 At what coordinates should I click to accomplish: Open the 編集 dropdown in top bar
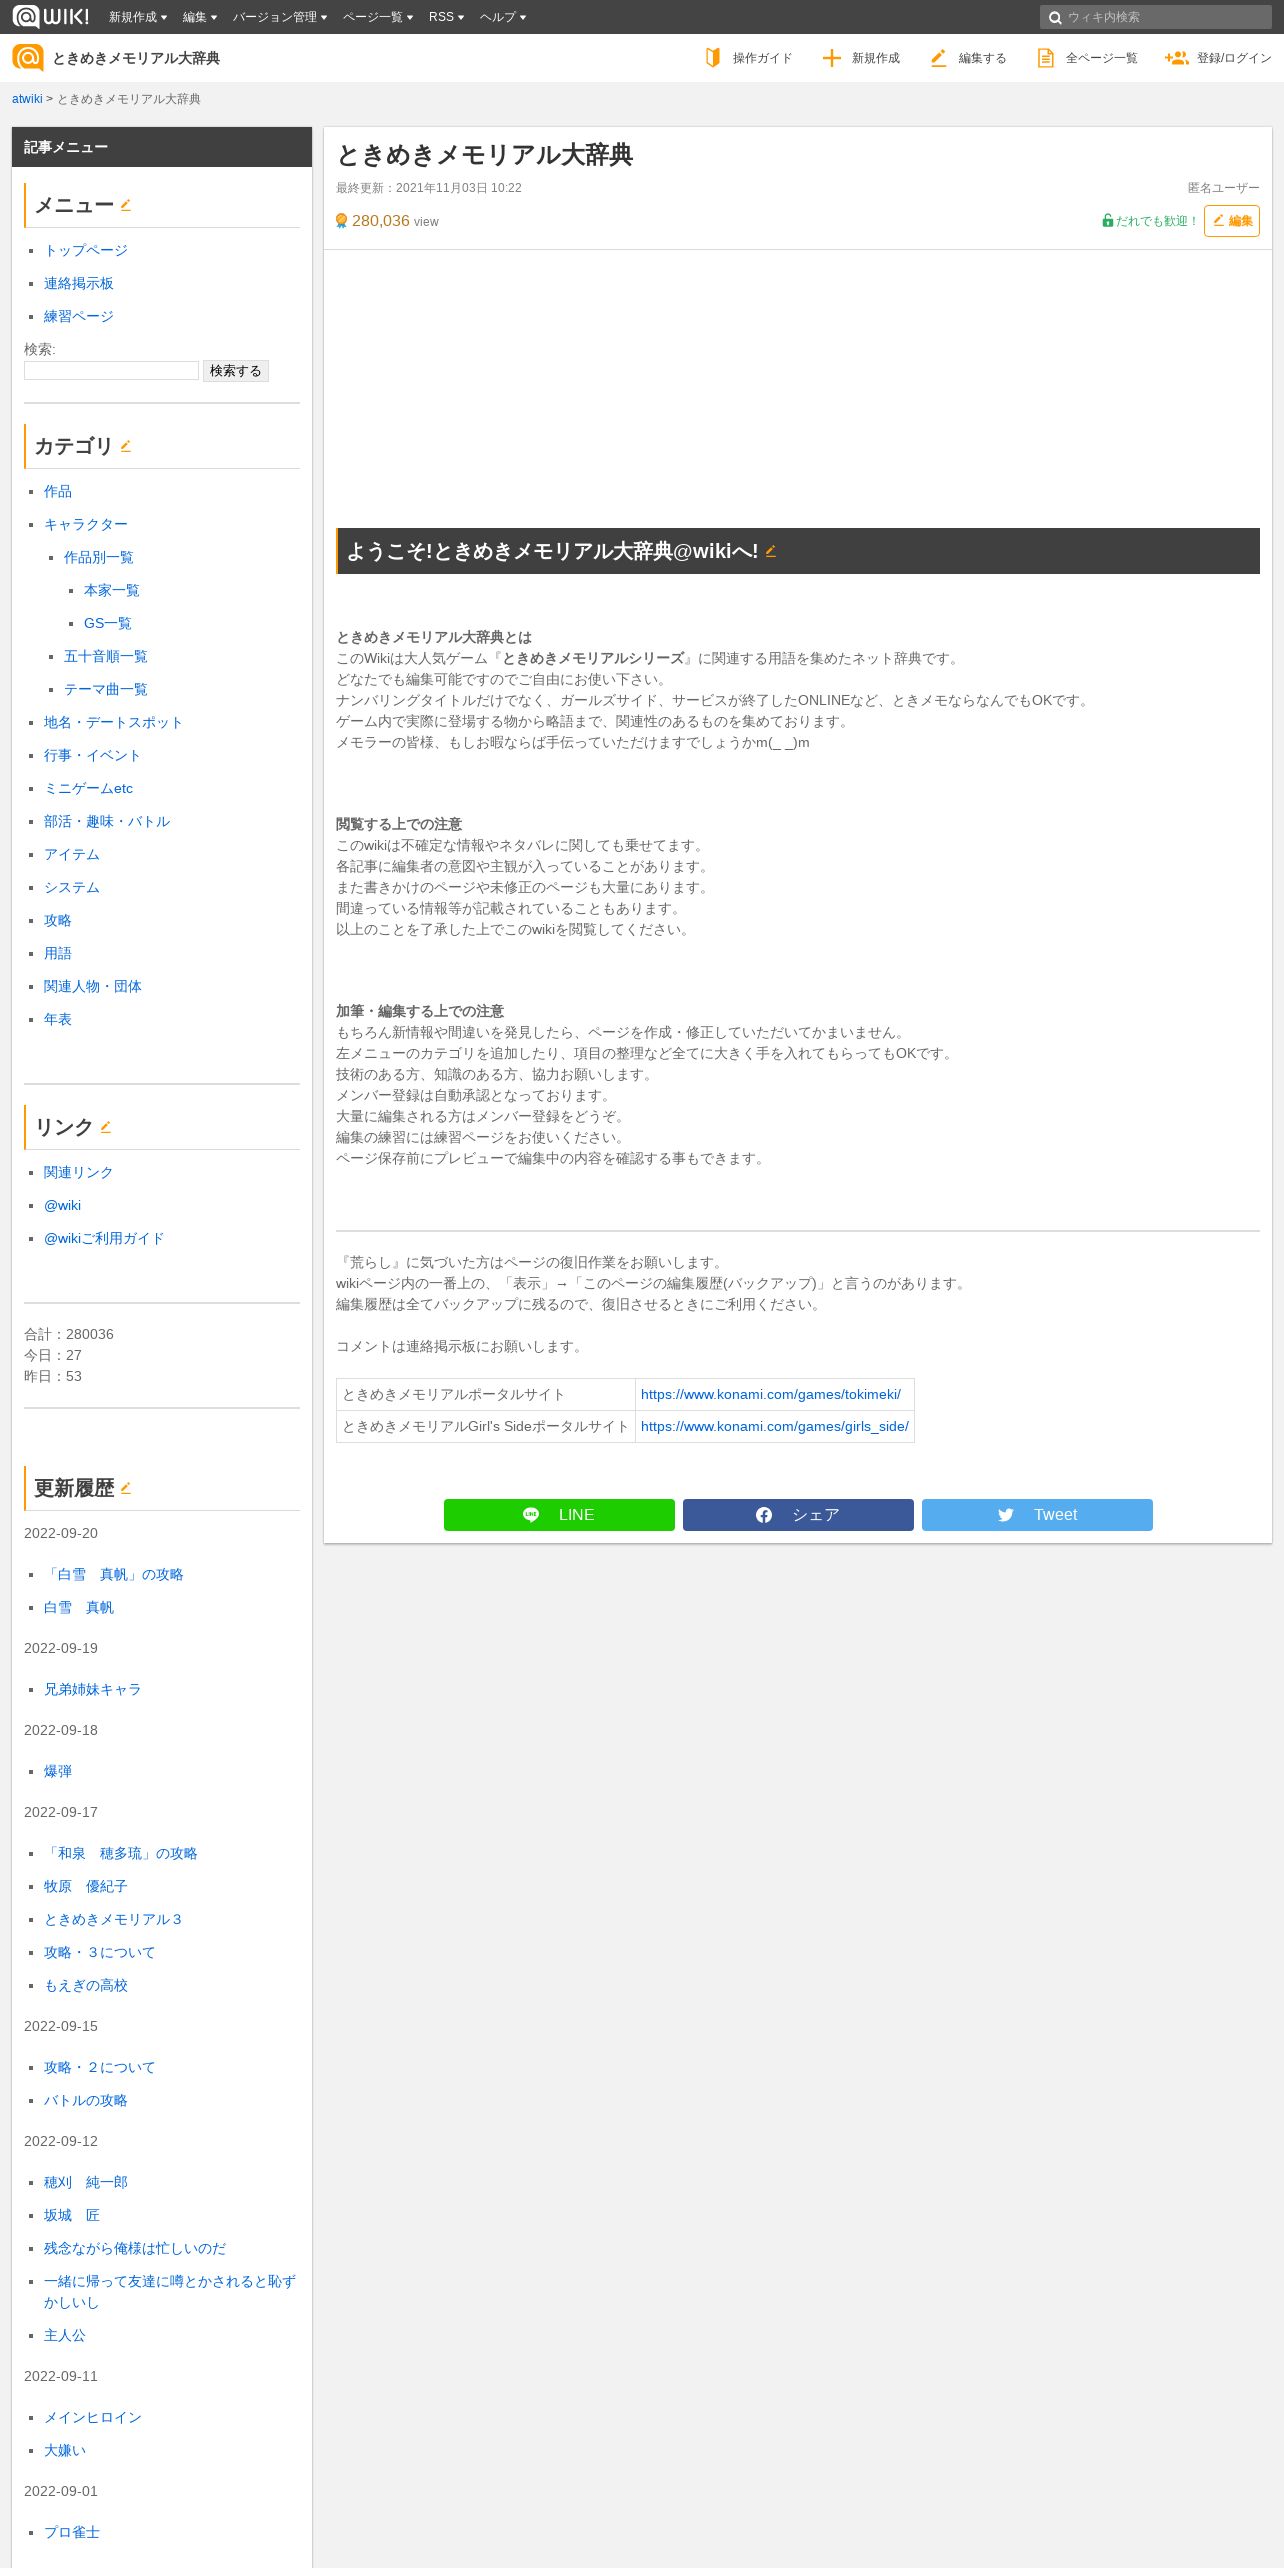pyautogui.click(x=200, y=17)
